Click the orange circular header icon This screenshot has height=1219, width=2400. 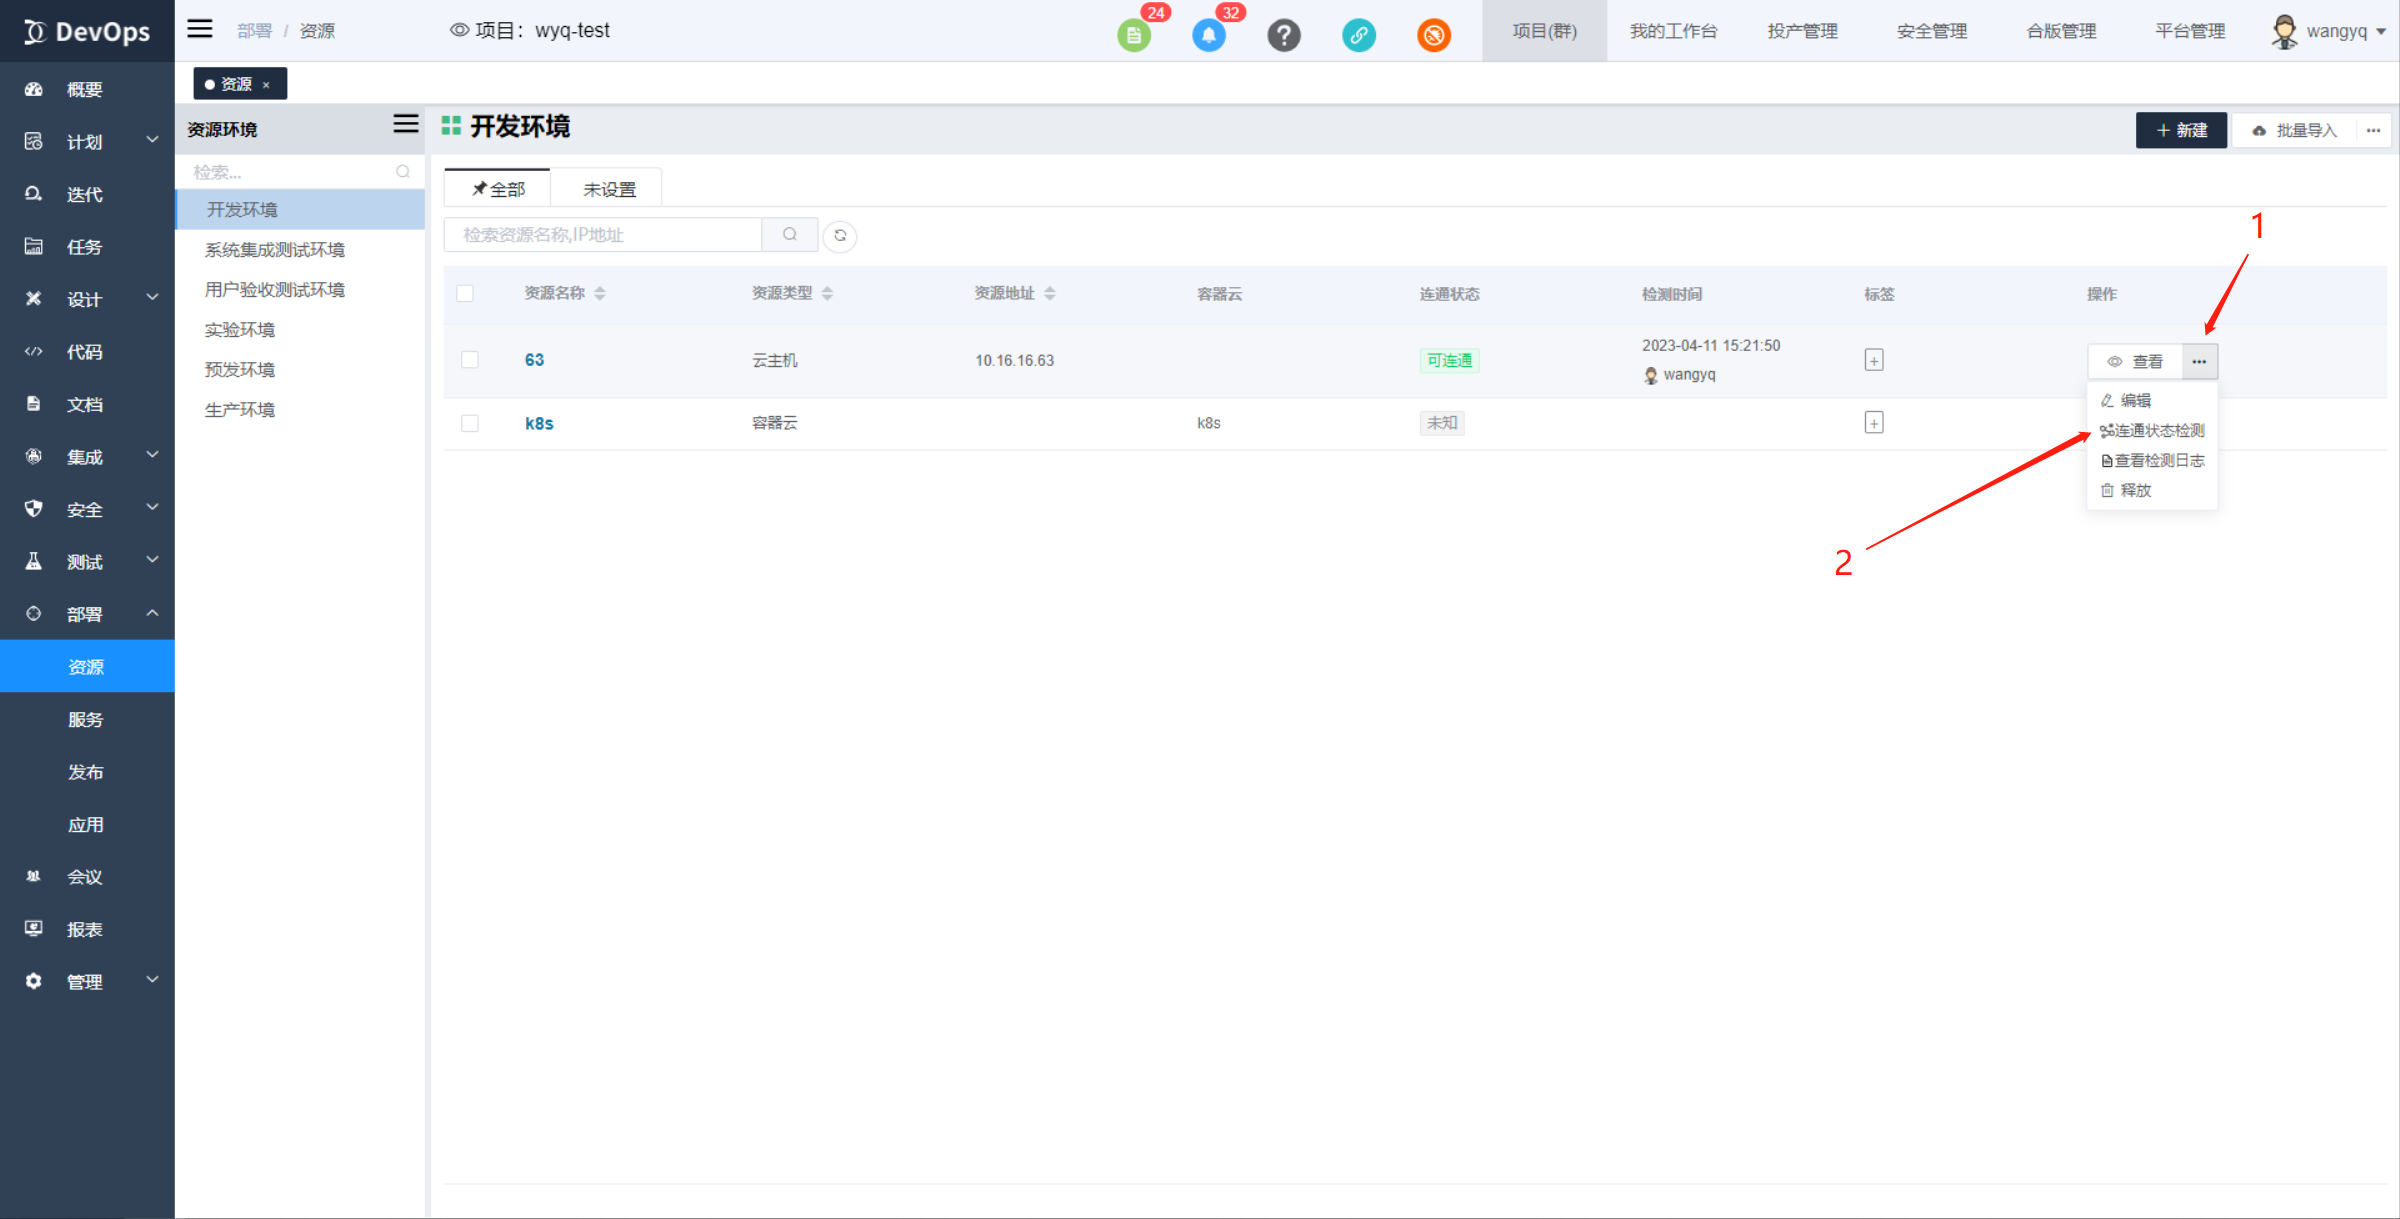tap(1433, 36)
